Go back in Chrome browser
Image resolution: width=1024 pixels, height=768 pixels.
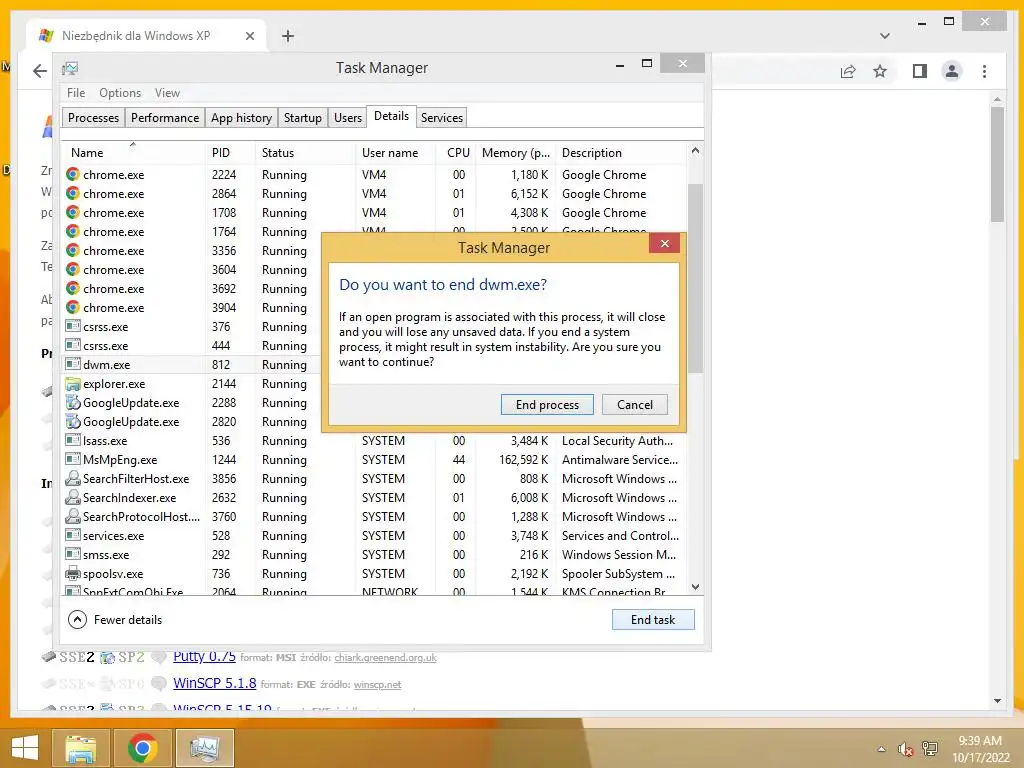(x=40, y=71)
